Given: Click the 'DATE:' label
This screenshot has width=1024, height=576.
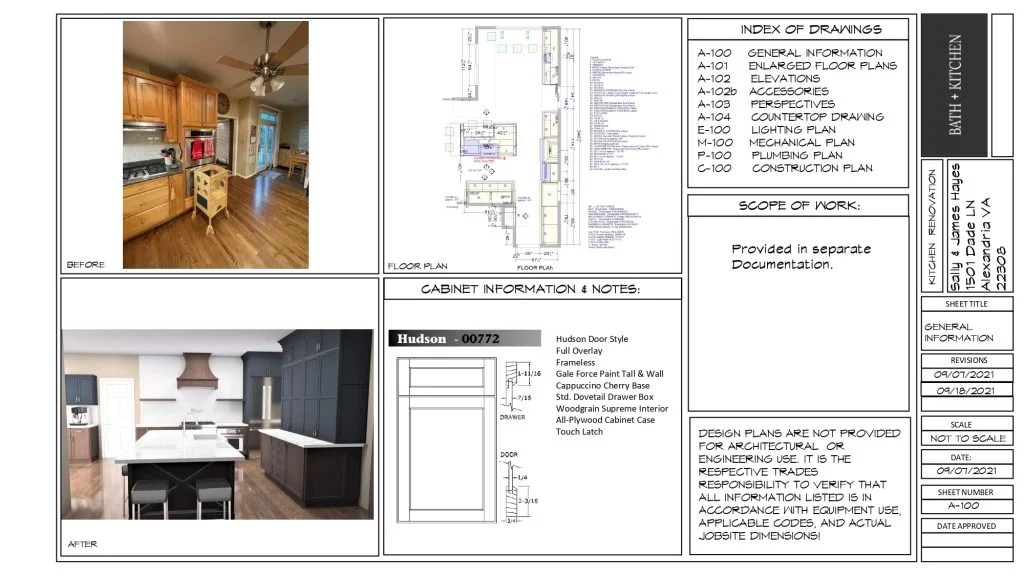Looking at the screenshot, I should [x=961, y=458].
